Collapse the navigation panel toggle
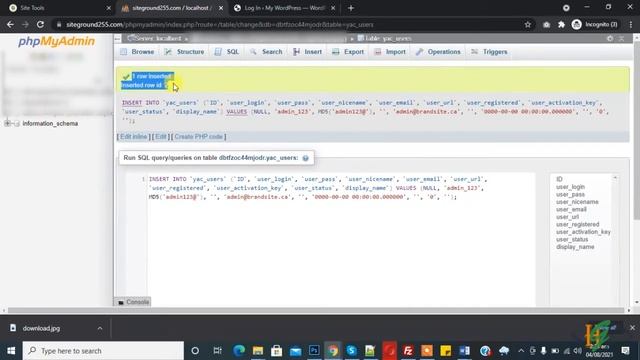The image size is (640, 360). pos(118,38)
